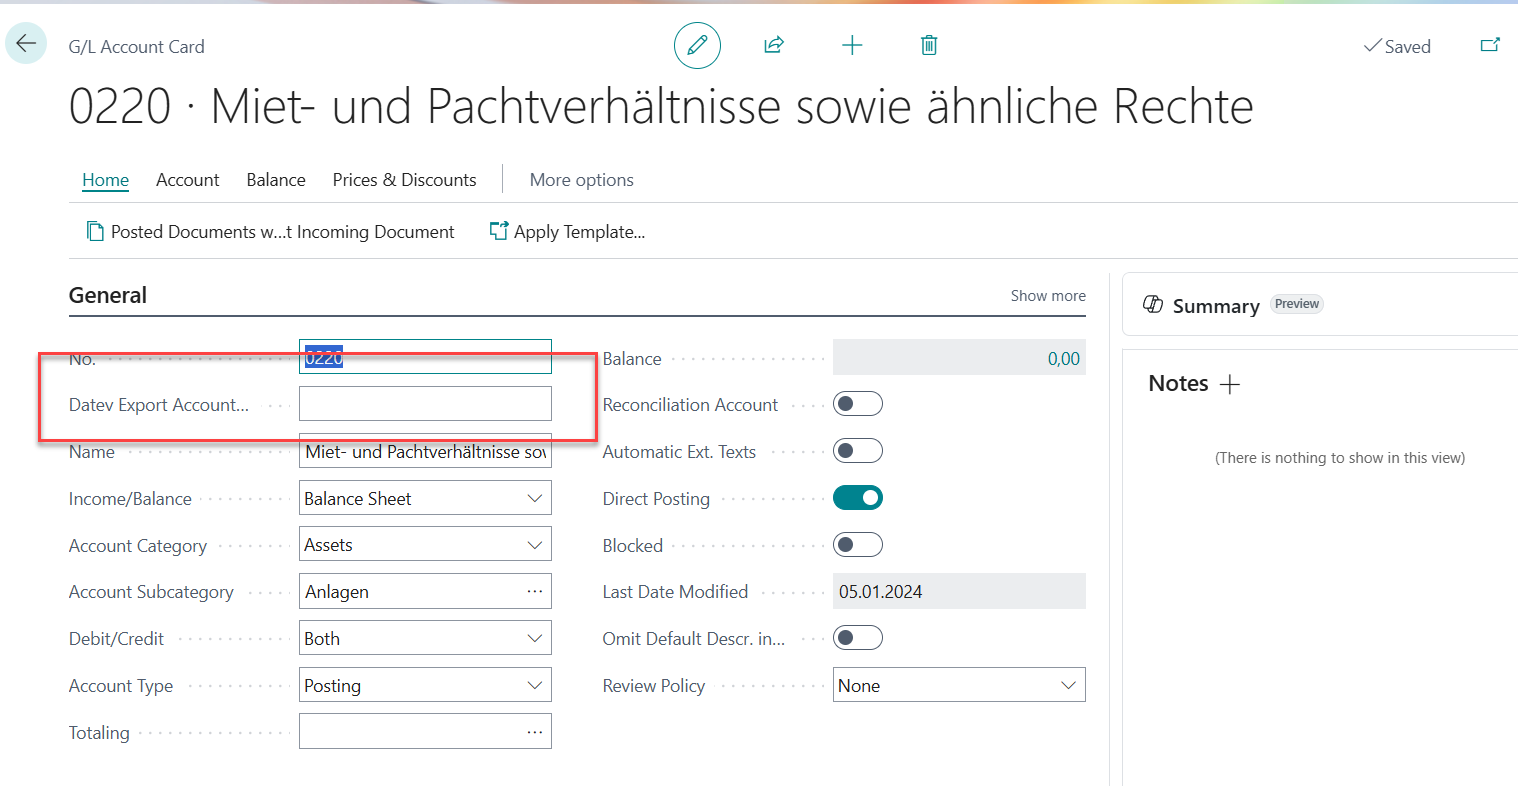
Task: Click the share icon
Action: tap(773, 45)
